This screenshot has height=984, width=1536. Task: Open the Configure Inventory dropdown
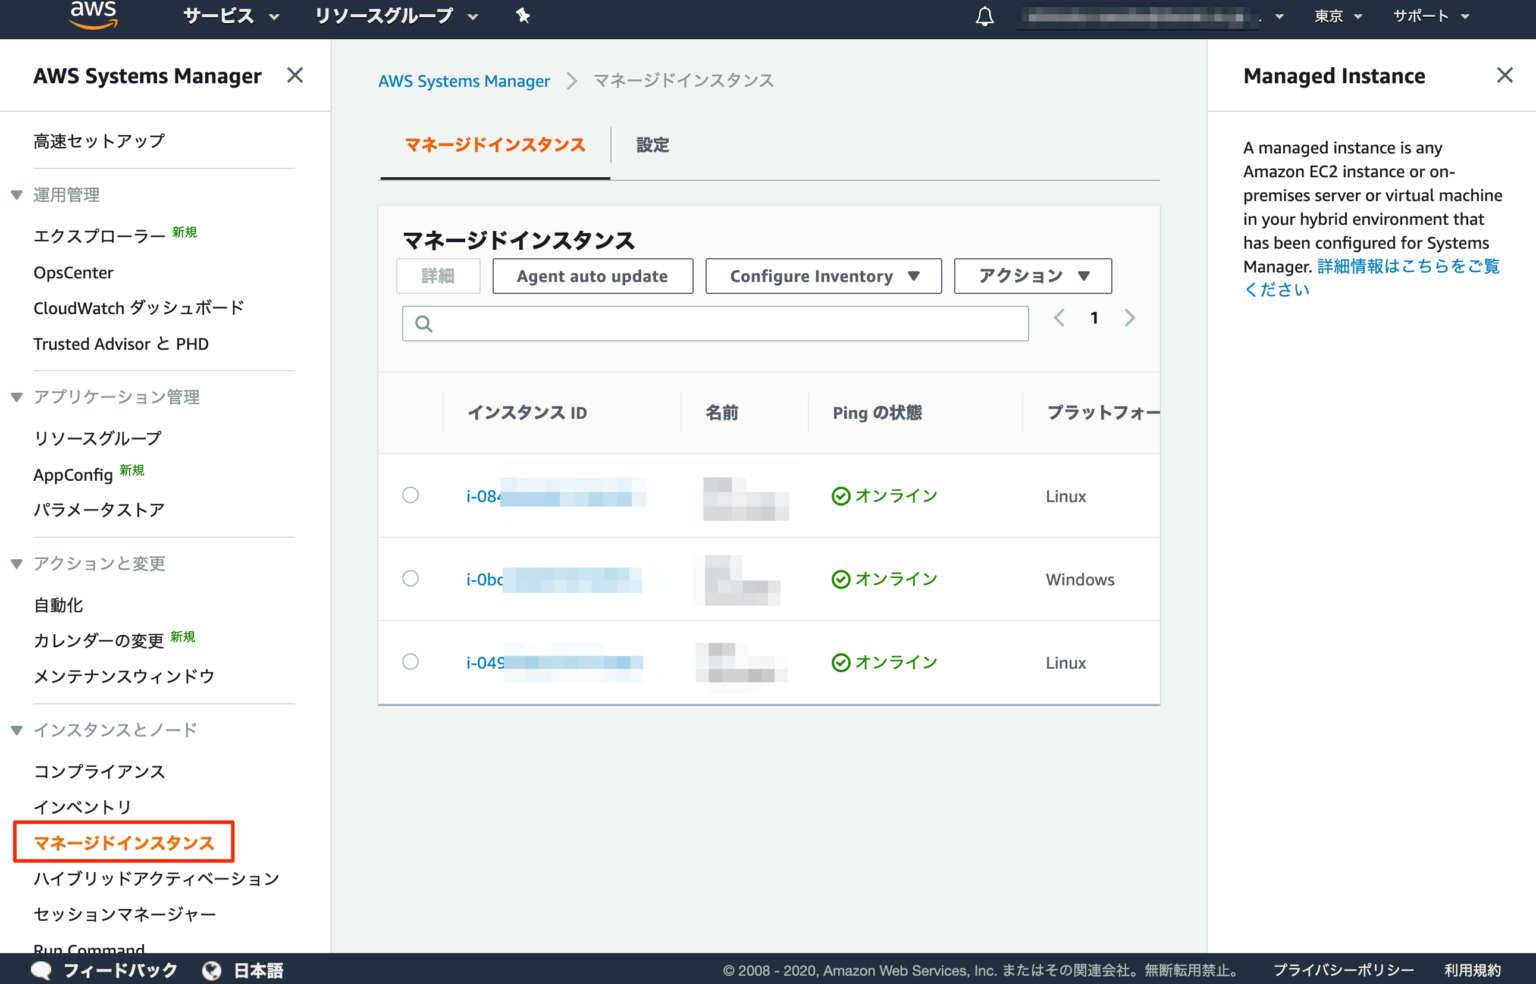coord(824,276)
